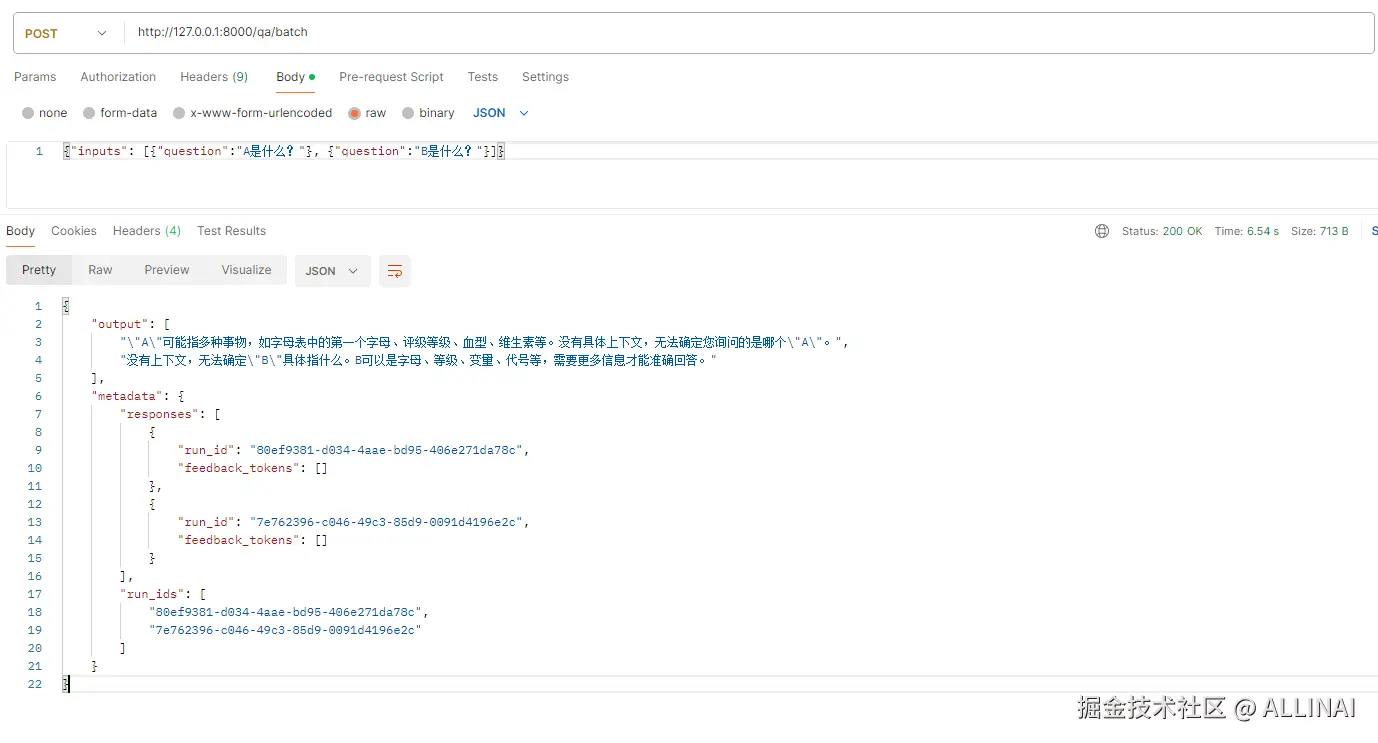The width and height of the screenshot is (1378, 743).
Task: Show the Preview response view
Action: click(167, 270)
